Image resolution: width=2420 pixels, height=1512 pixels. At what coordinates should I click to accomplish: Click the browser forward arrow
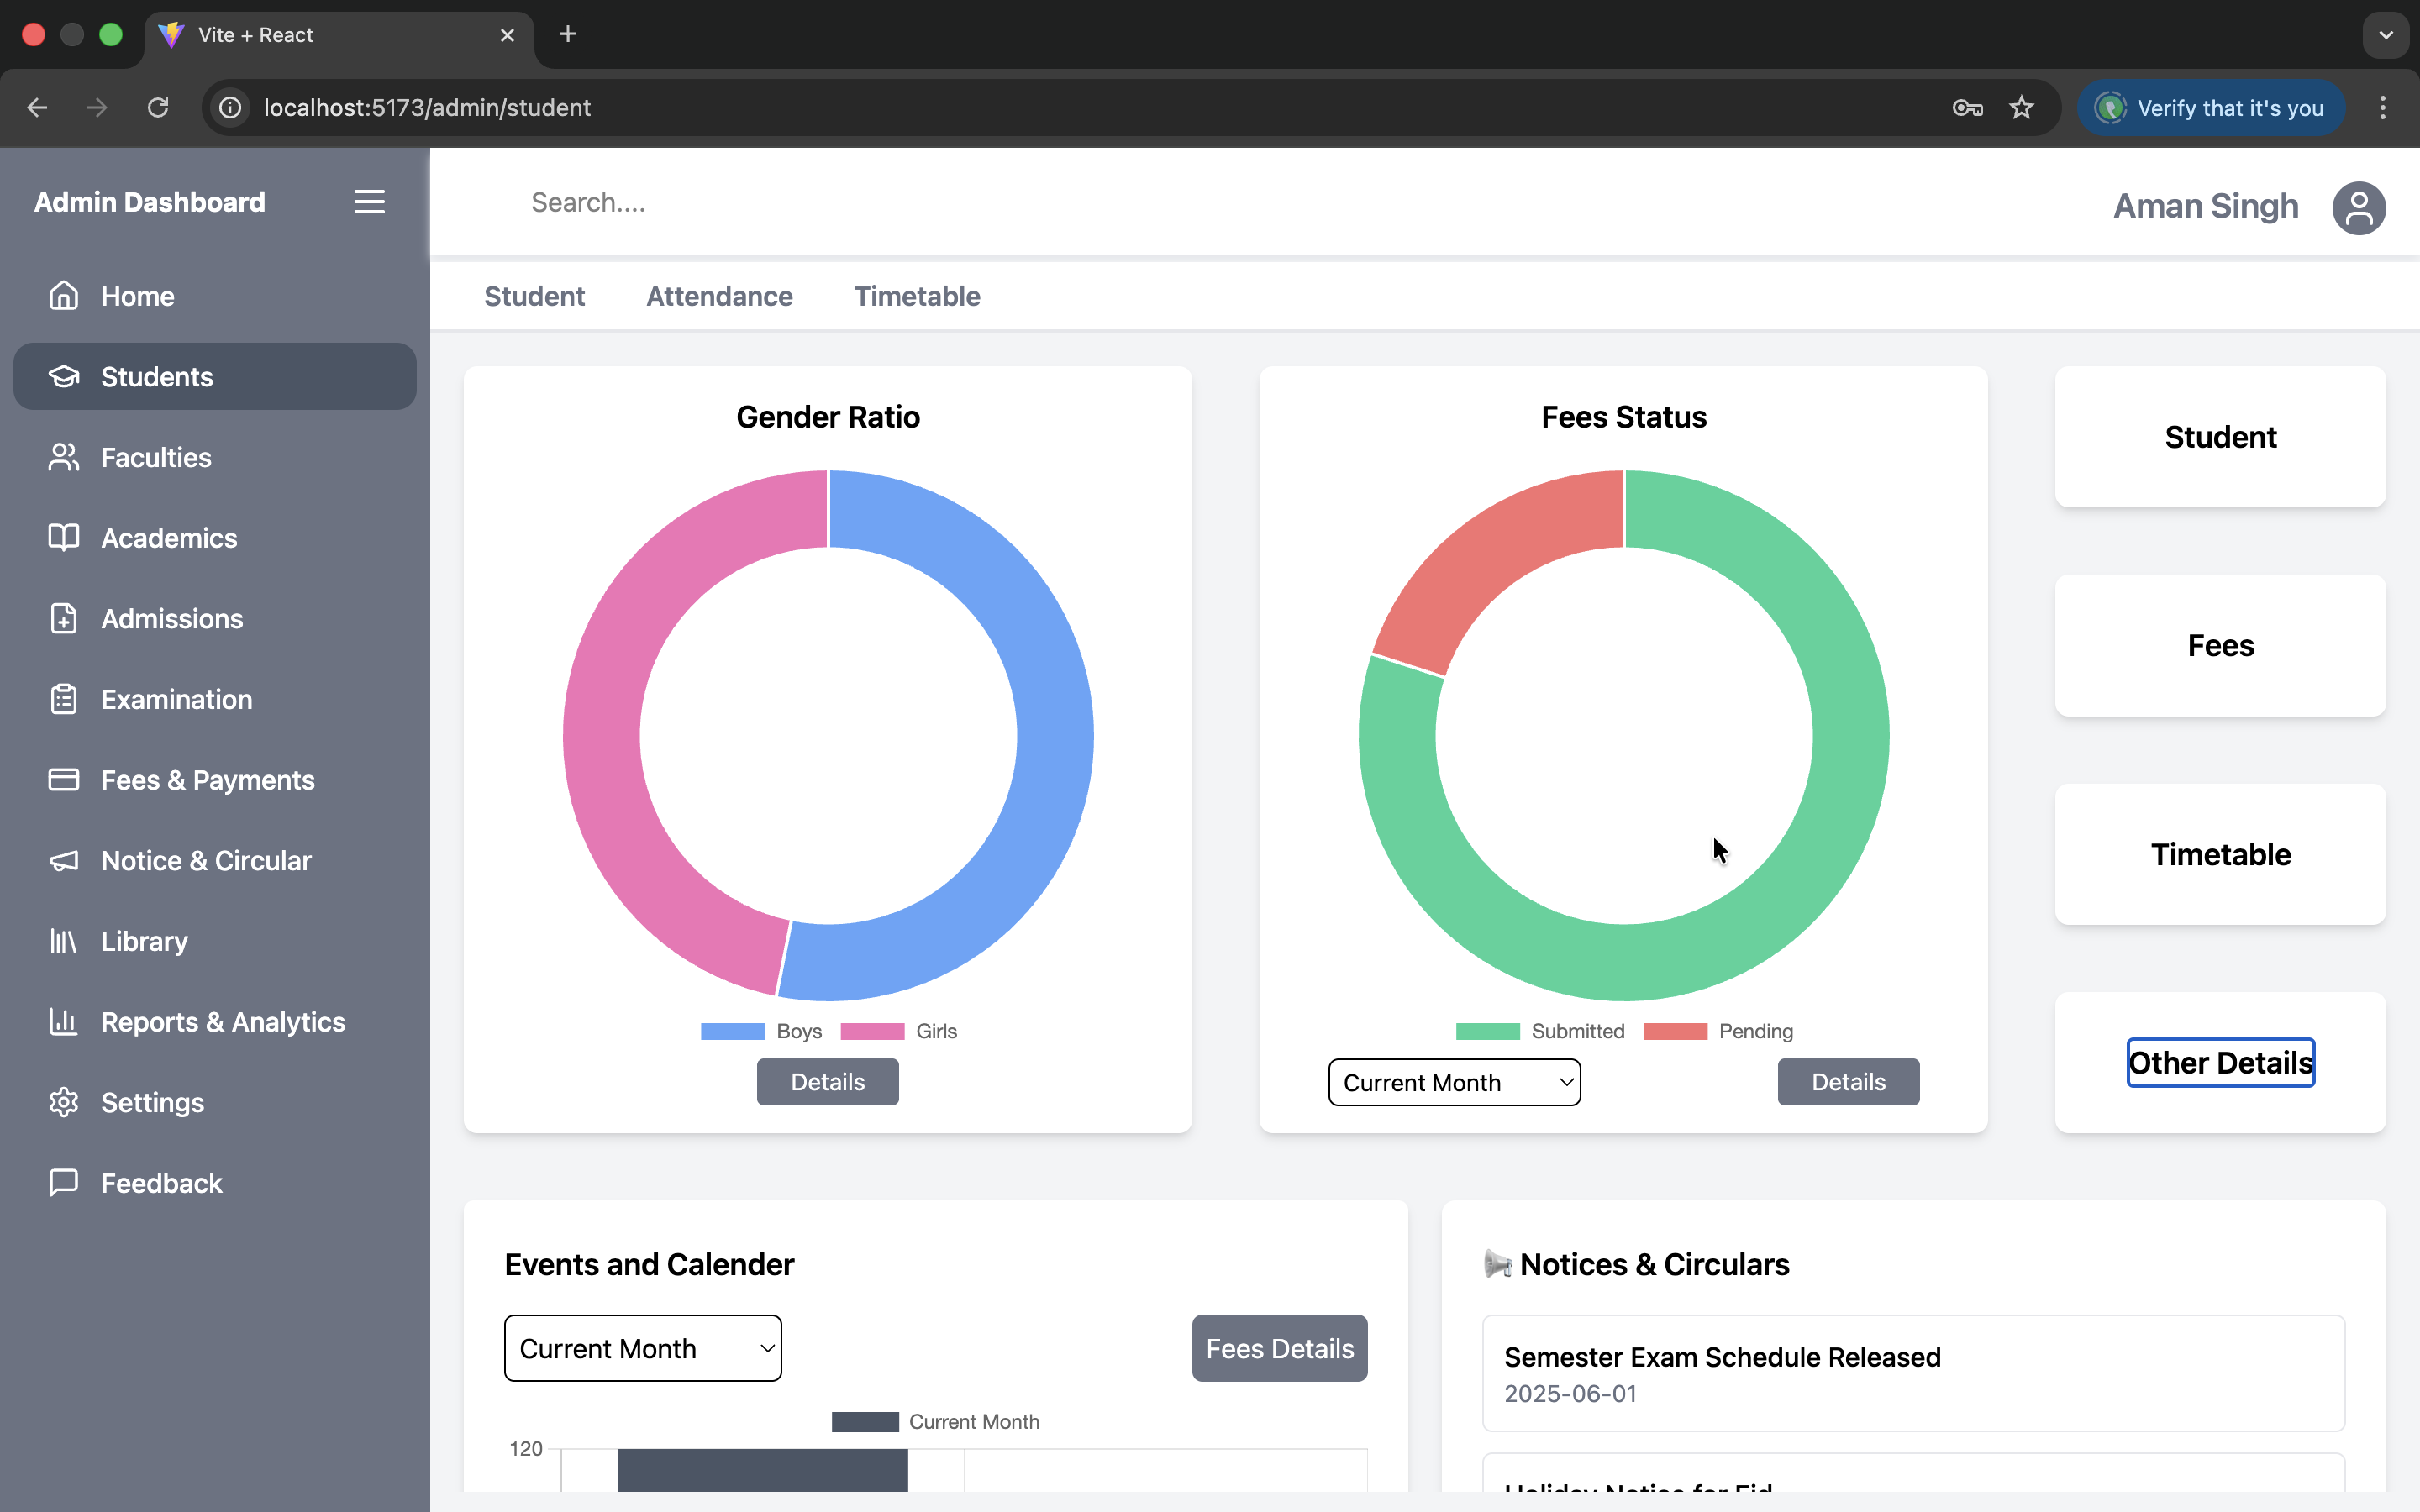(x=97, y=107)
